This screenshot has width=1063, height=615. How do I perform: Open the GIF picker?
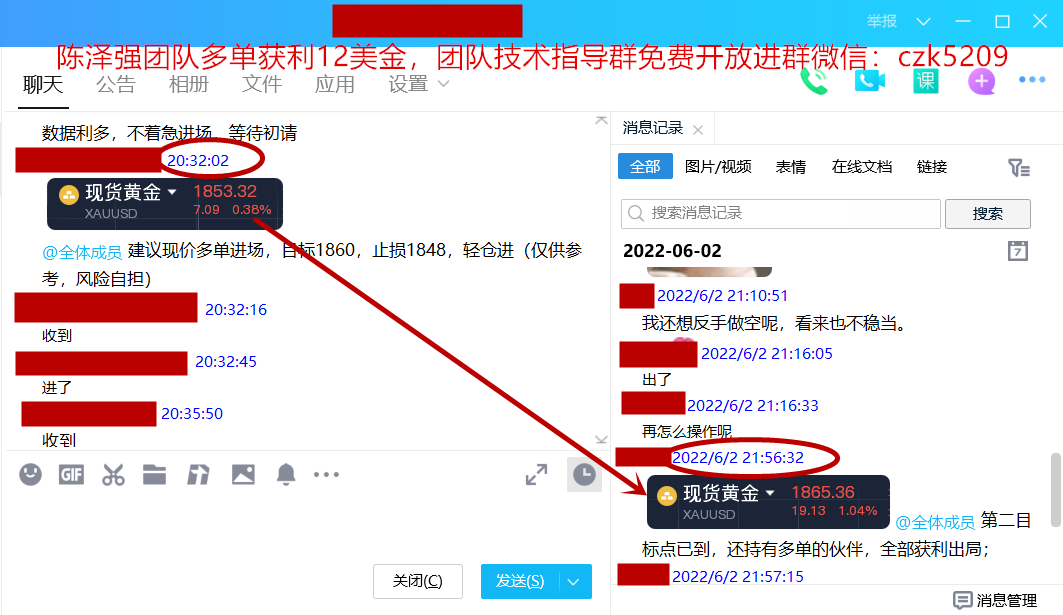tap(71, 475)
